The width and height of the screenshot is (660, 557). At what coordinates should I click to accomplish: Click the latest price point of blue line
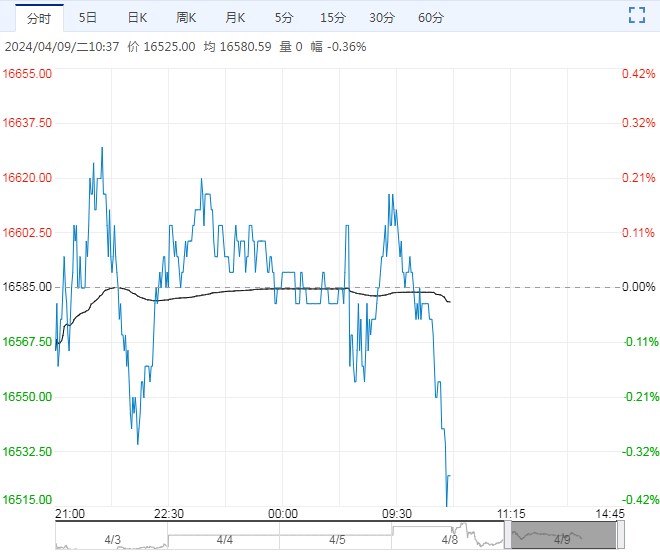pyautogui.click(x=450, y=476)
